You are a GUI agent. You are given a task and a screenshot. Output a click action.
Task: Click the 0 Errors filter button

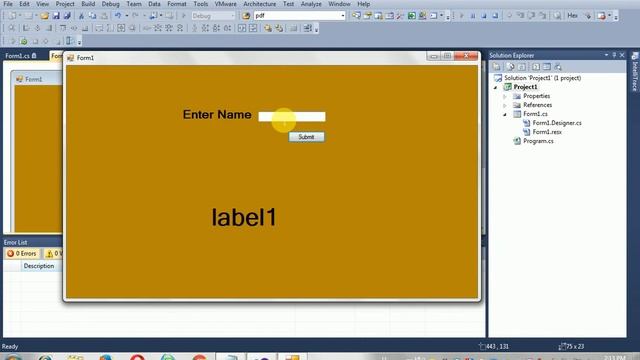click(22, 253)
